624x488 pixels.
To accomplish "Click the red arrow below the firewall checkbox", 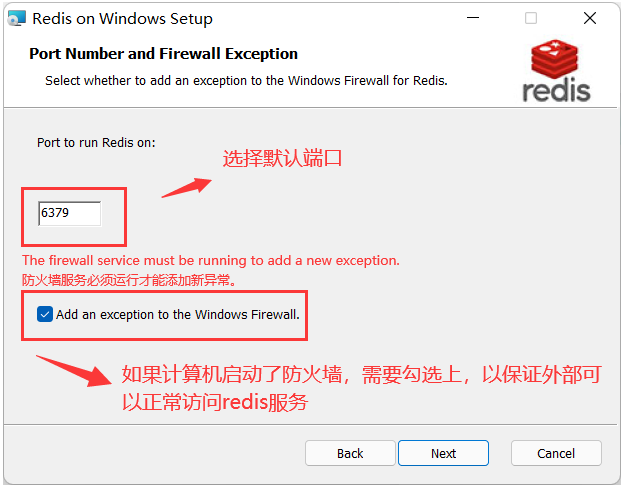I will pyautogui.click(x=74, y=371).
